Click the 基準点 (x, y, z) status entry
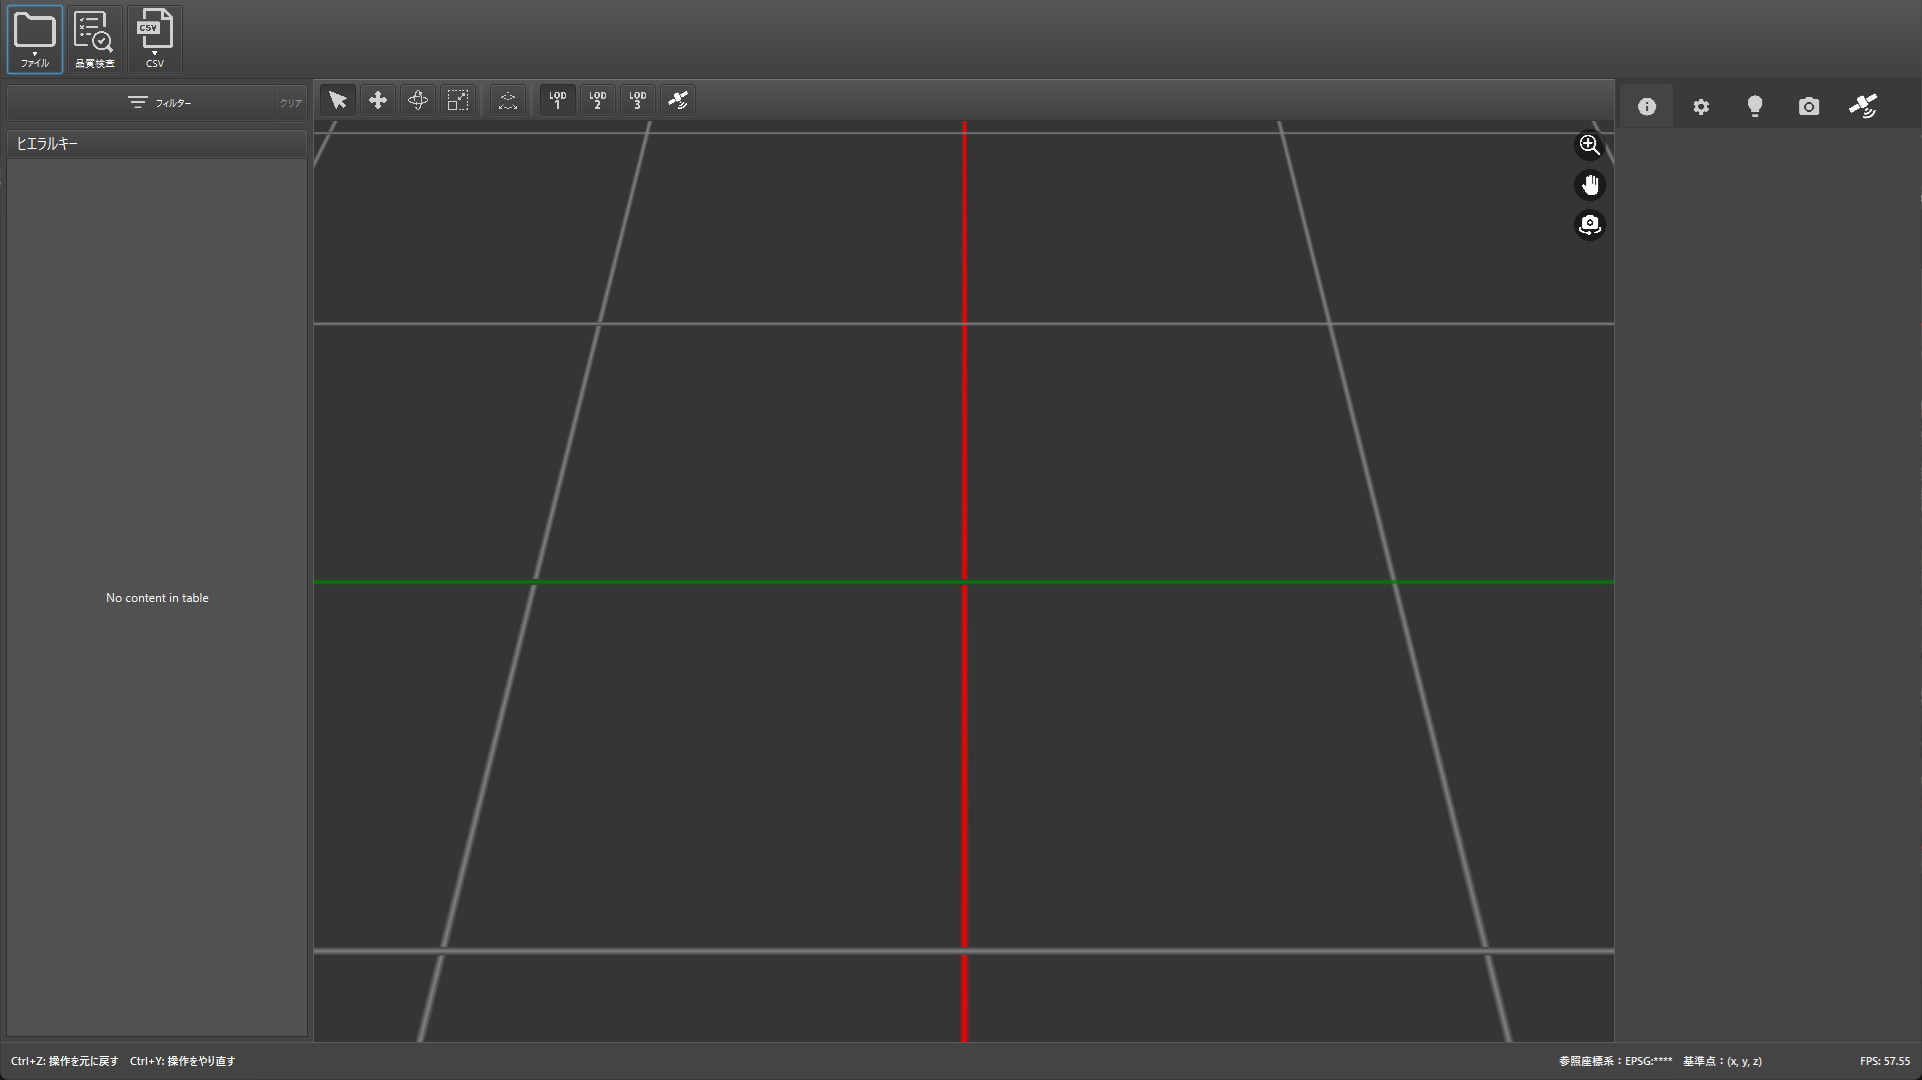 [1722, 1061]
